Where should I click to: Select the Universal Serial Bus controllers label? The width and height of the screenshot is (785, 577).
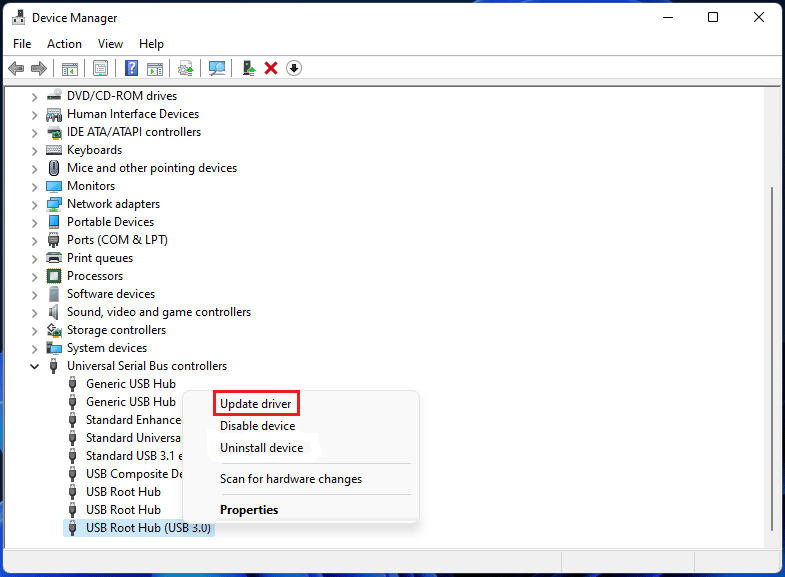point(147,366)
